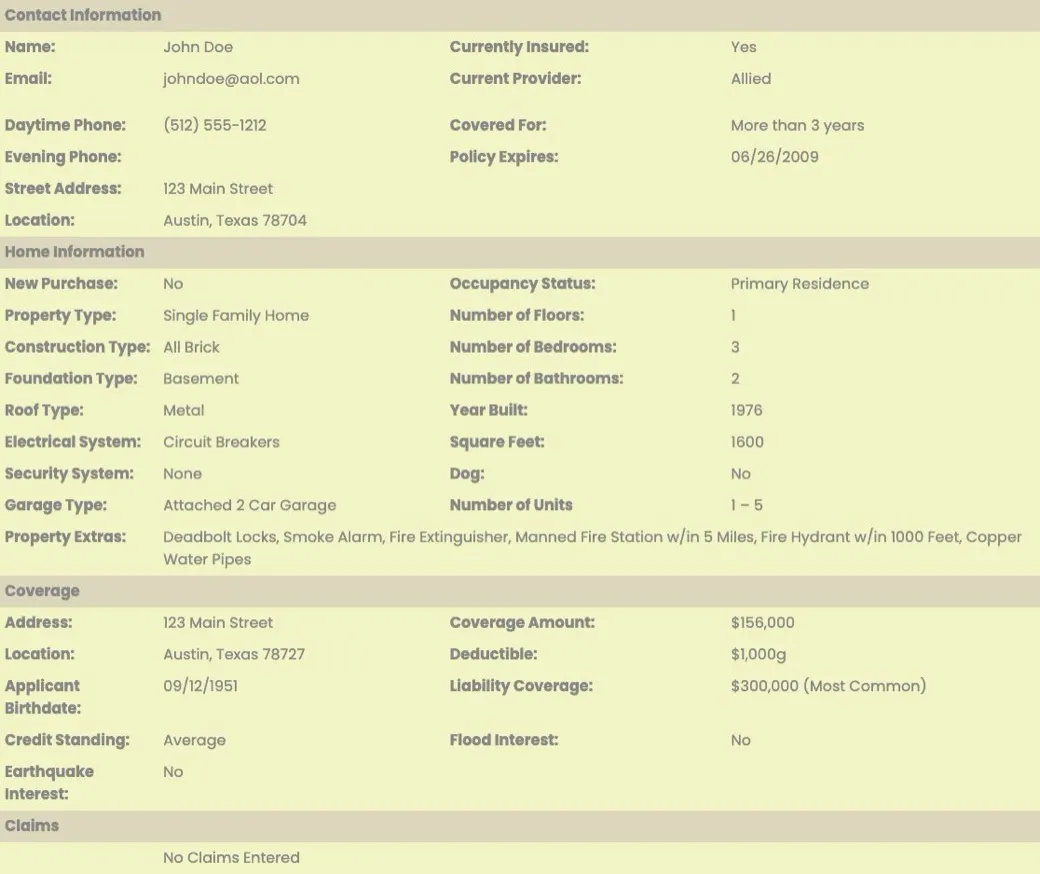Click the Policy Expires label
Viewport: 1040px width, 874px height.
[503, 157]
